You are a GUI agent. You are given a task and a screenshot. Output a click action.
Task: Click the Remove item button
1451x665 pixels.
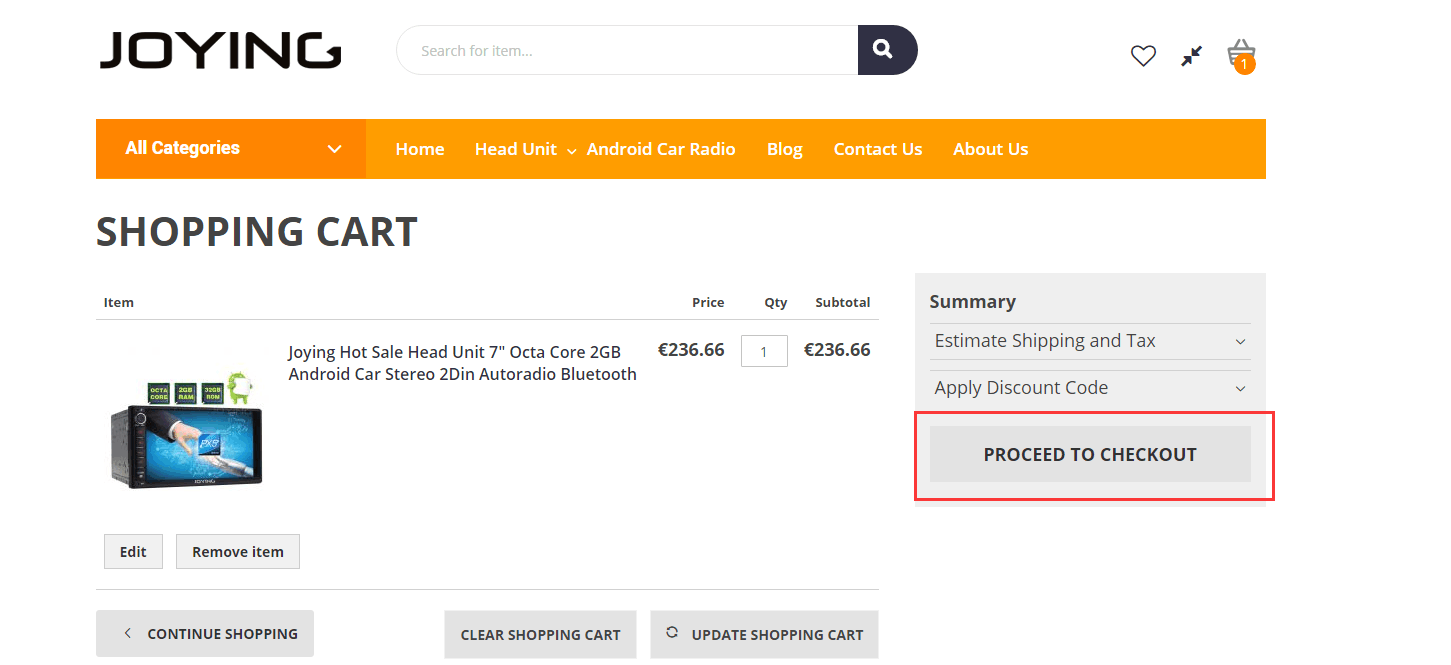coord(238,551)
